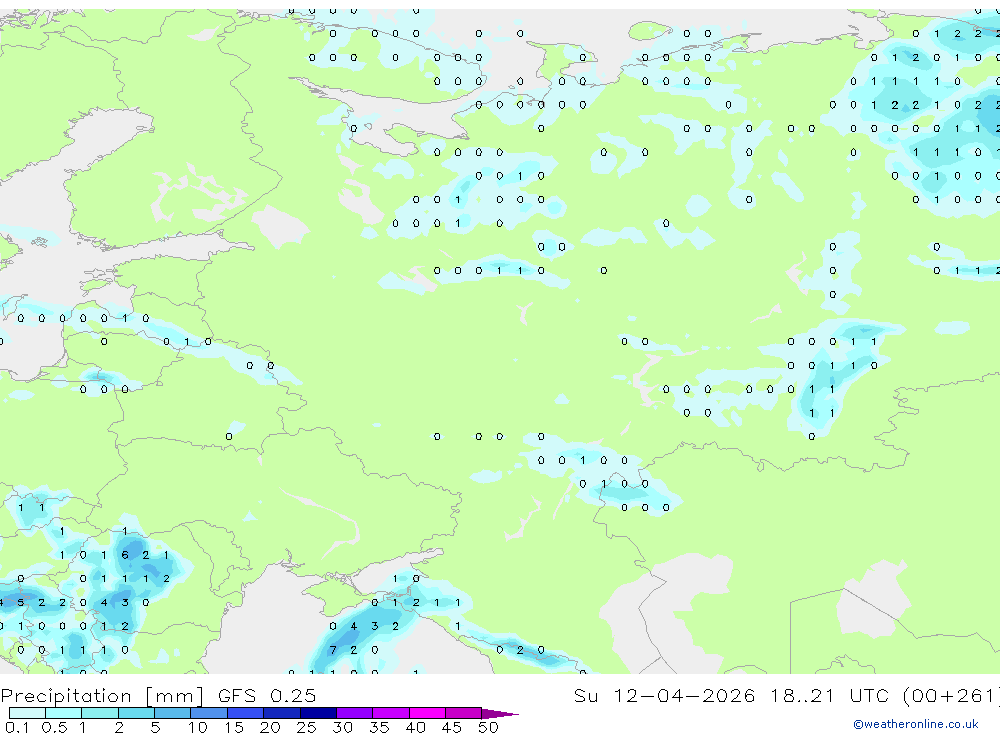This screenshot has height=733, width=1000.
Task: Pick the 5 to 10 mm legend swatch
Action: pos(172,713)
